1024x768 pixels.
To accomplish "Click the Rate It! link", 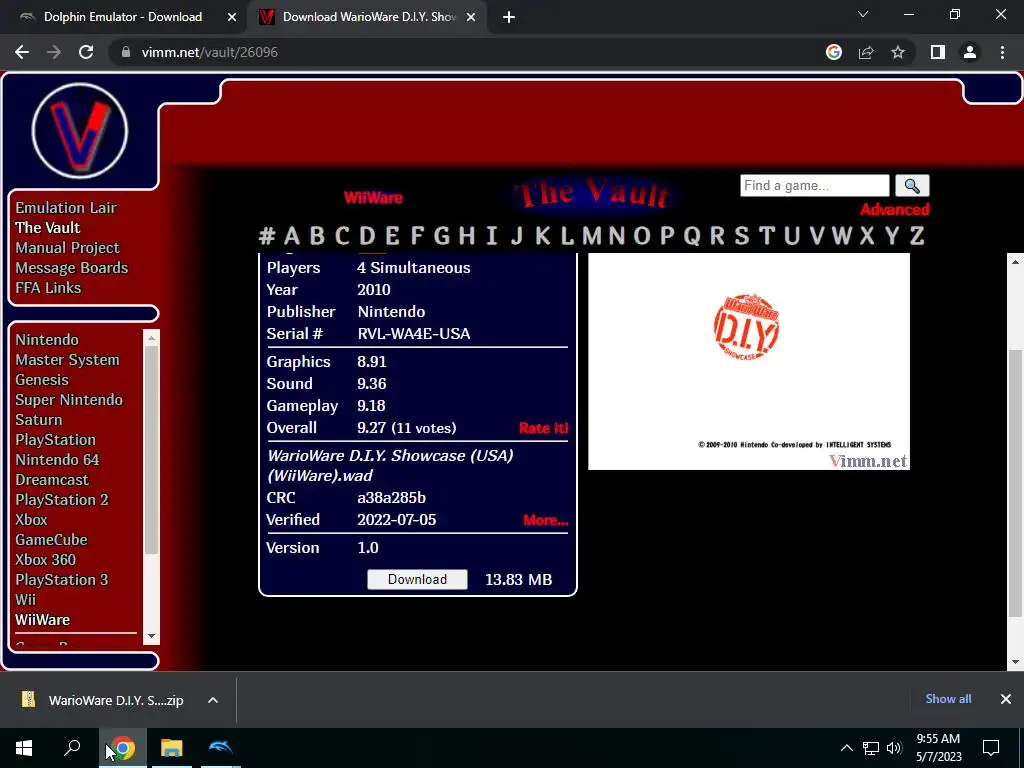I will [x=543, y=428].
